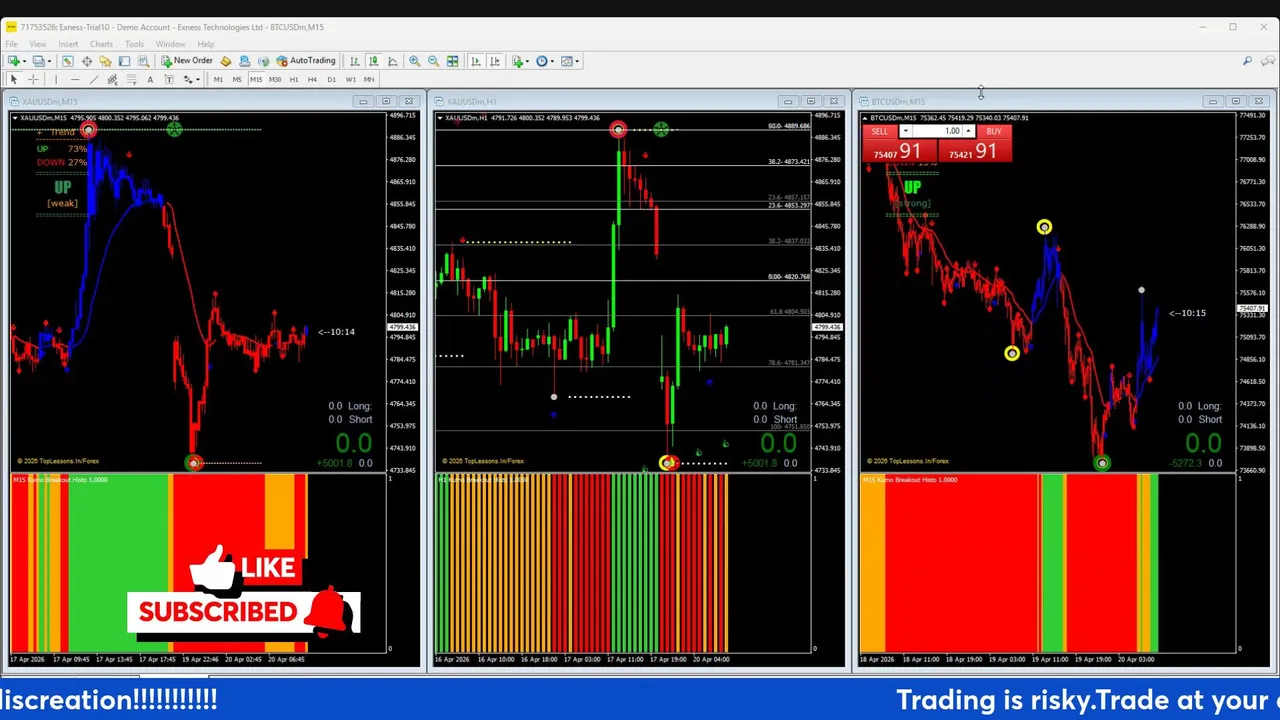Select the arrow Cursor tool

click(x=13, y=80)
